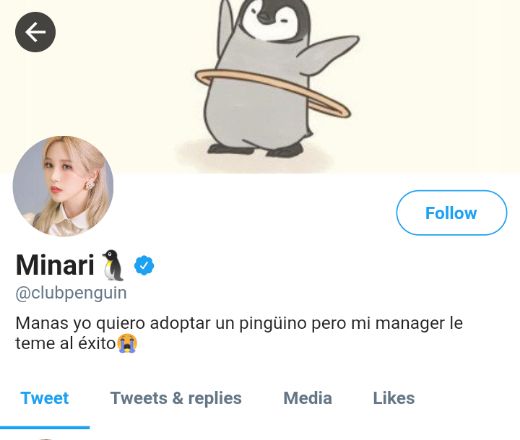520x440 pixels.
Task: Click the blue verified badge
Action: (144, 265)
